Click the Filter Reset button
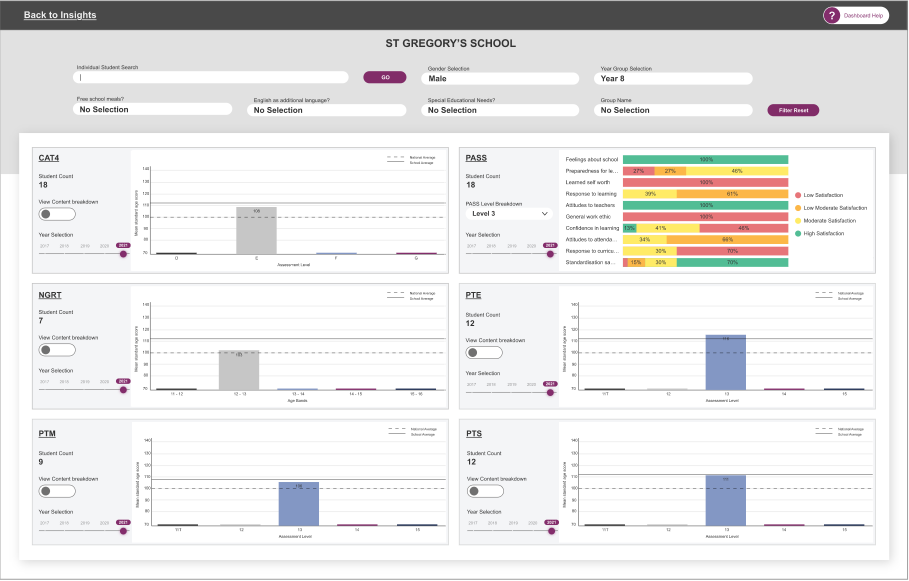 point(794,110)
